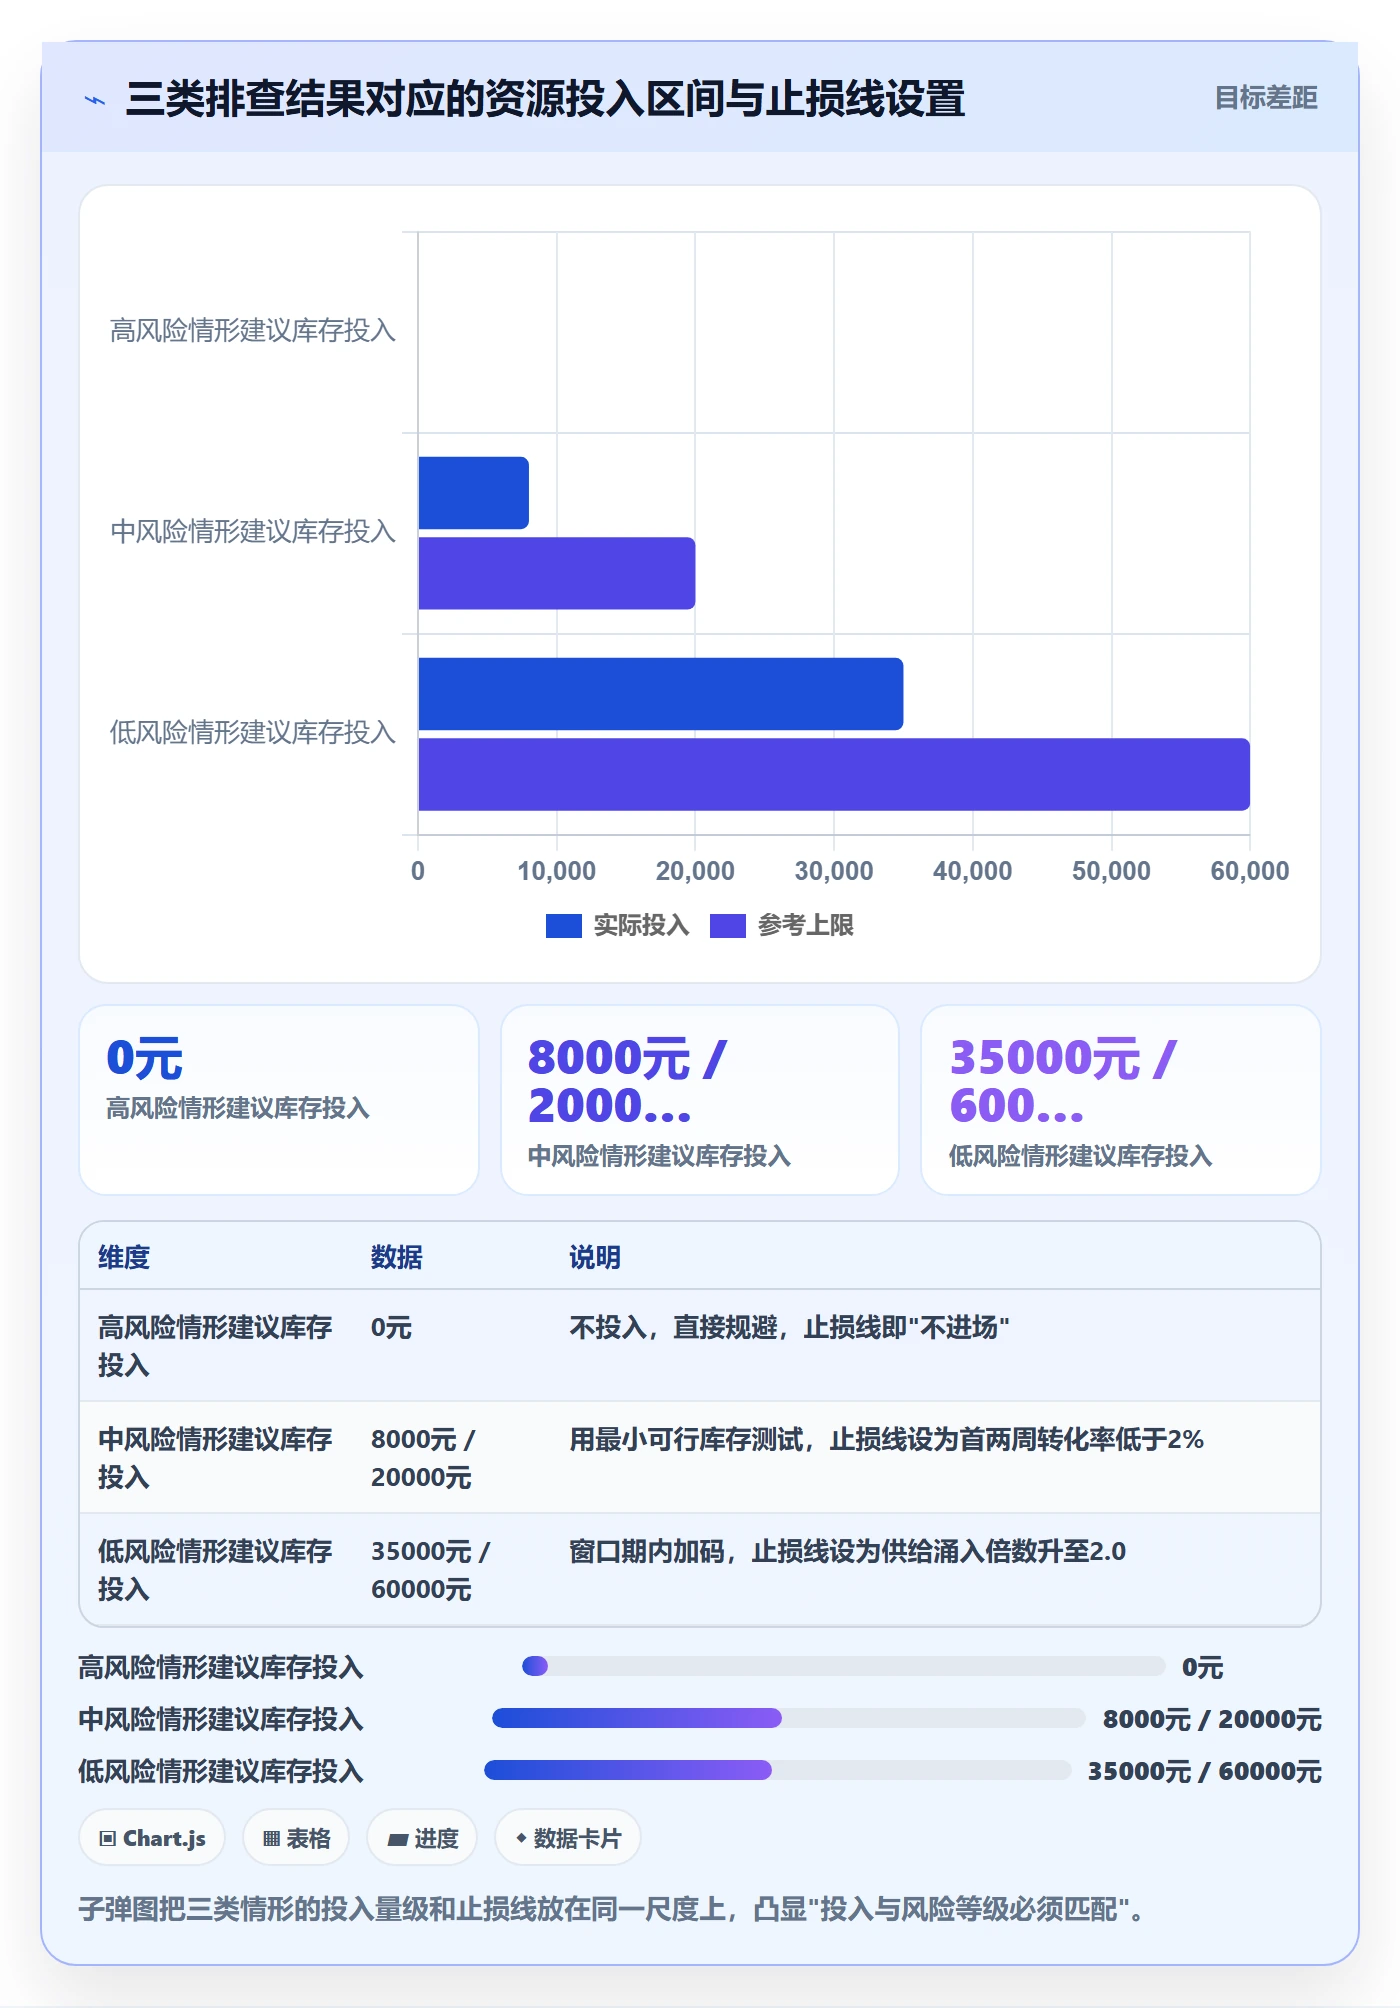Click the lightning icon beside the title
The width and height of the screenshot is (1400, 2008).
coord(95,100)
